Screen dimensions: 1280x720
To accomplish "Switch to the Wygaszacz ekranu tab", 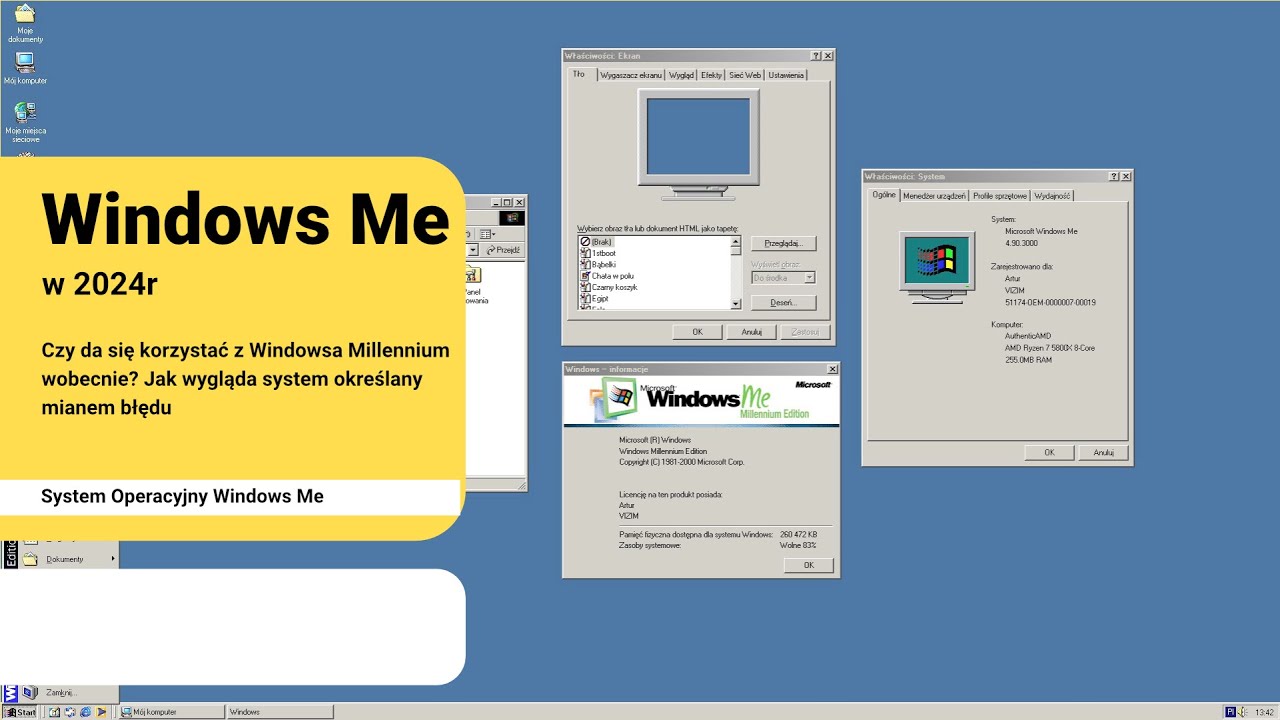I will click(x=631, y=75).
